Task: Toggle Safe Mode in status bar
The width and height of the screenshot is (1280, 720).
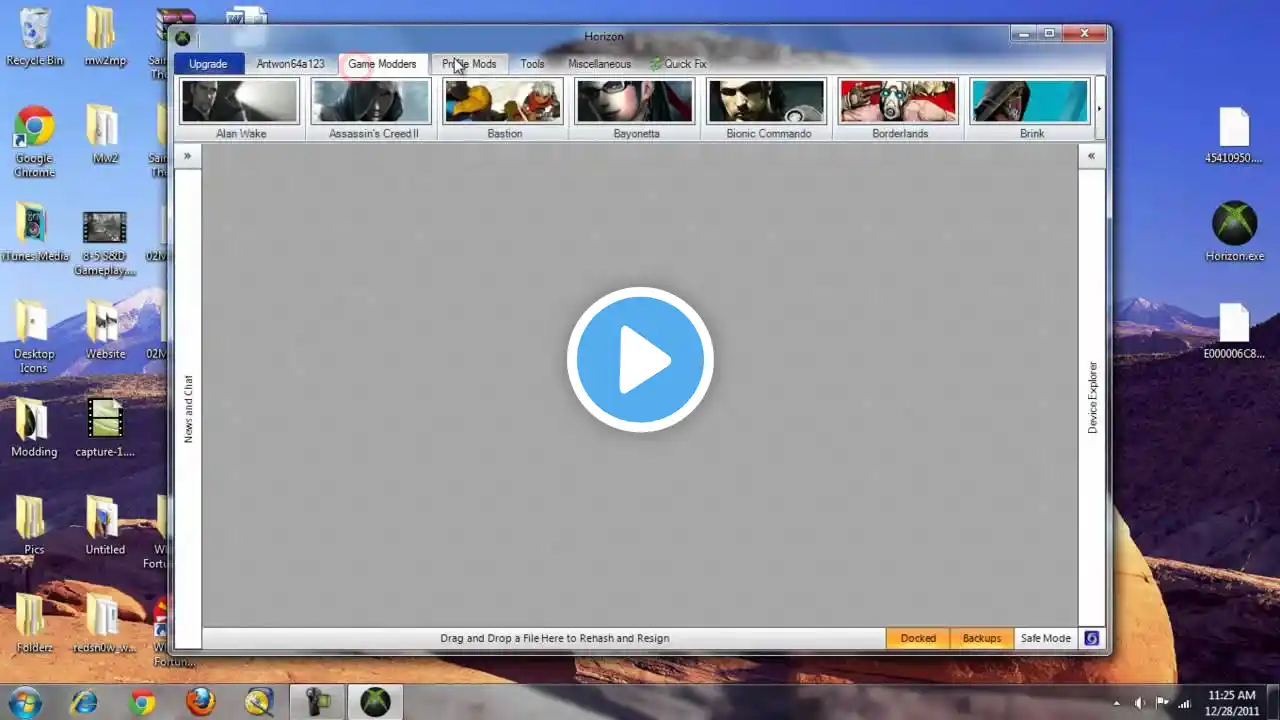Action: click(x=1045, y=638)
